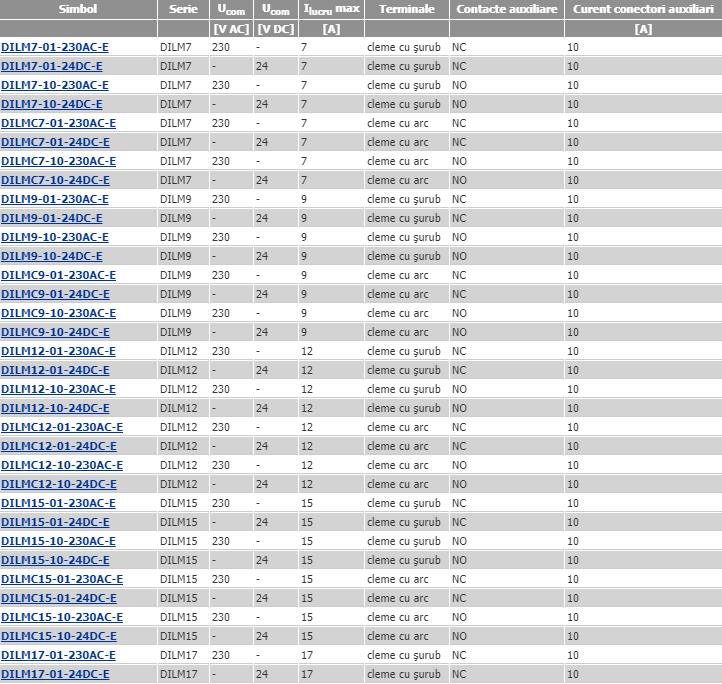Click the Terminale column header
The width and height of the screenshot is (722, 684).
pos(407,9)
